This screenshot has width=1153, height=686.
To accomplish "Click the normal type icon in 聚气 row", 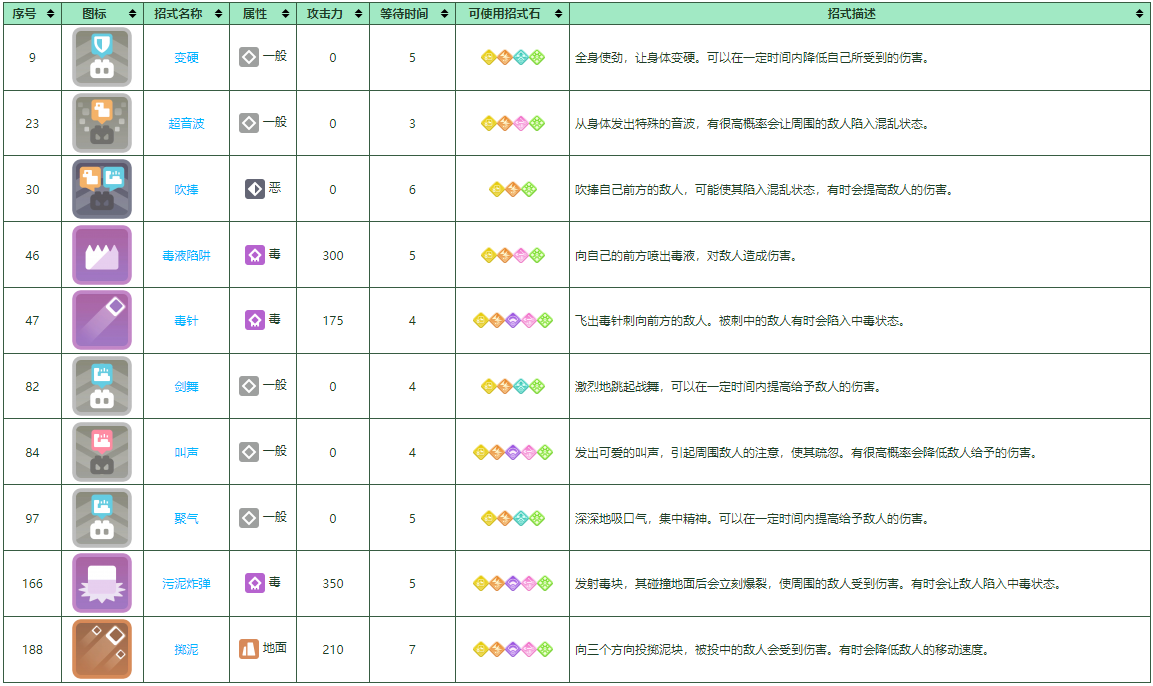I will (249, 518).
